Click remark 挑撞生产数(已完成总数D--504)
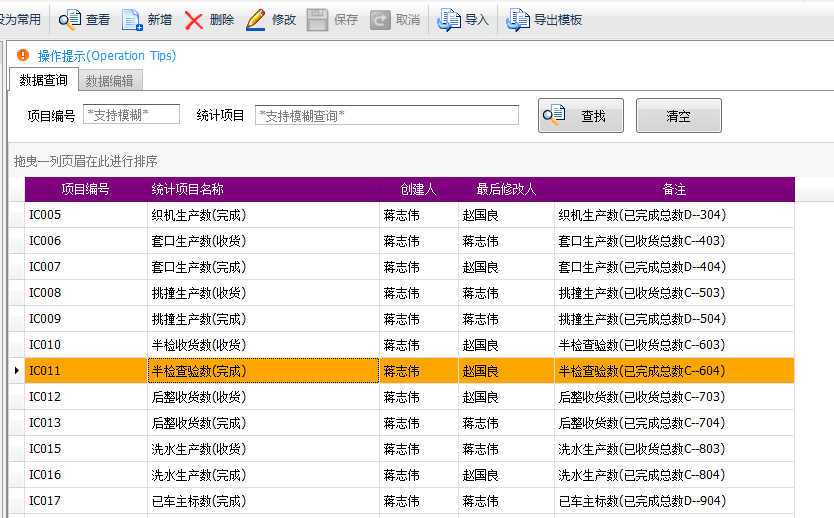This screenshot has height=518, width=834. [x=674, y=319]
